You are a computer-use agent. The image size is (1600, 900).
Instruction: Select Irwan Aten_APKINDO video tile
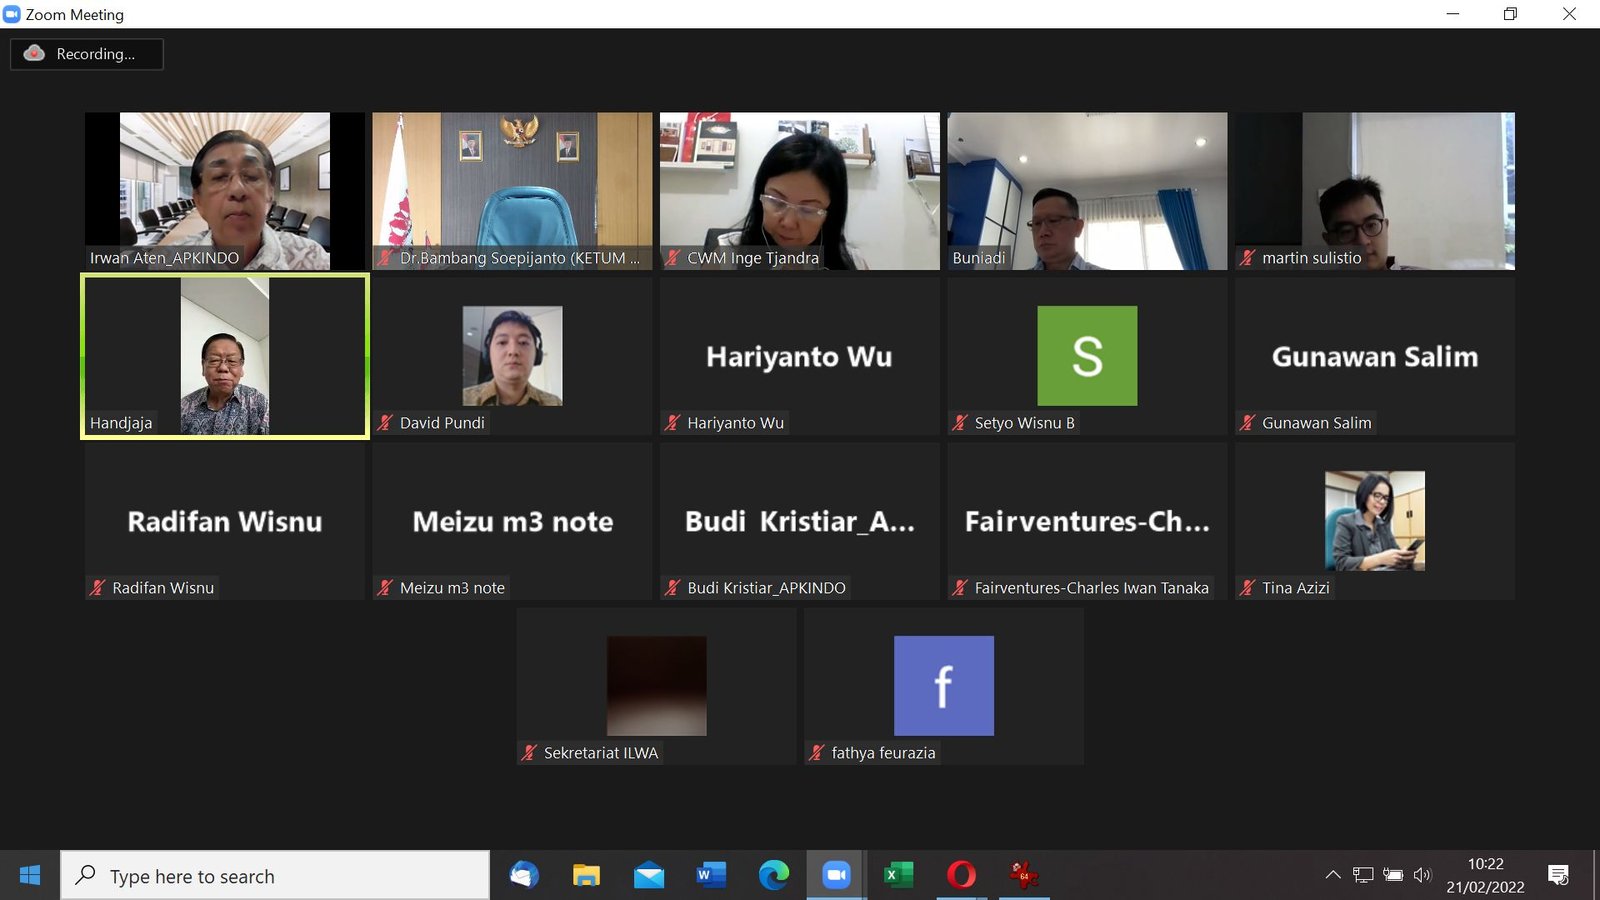tap(225, 191)
